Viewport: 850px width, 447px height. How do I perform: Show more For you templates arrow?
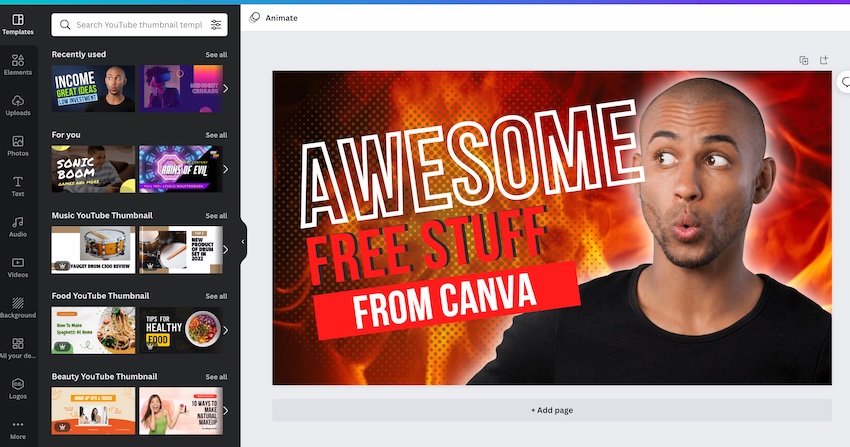click(226, 169)
